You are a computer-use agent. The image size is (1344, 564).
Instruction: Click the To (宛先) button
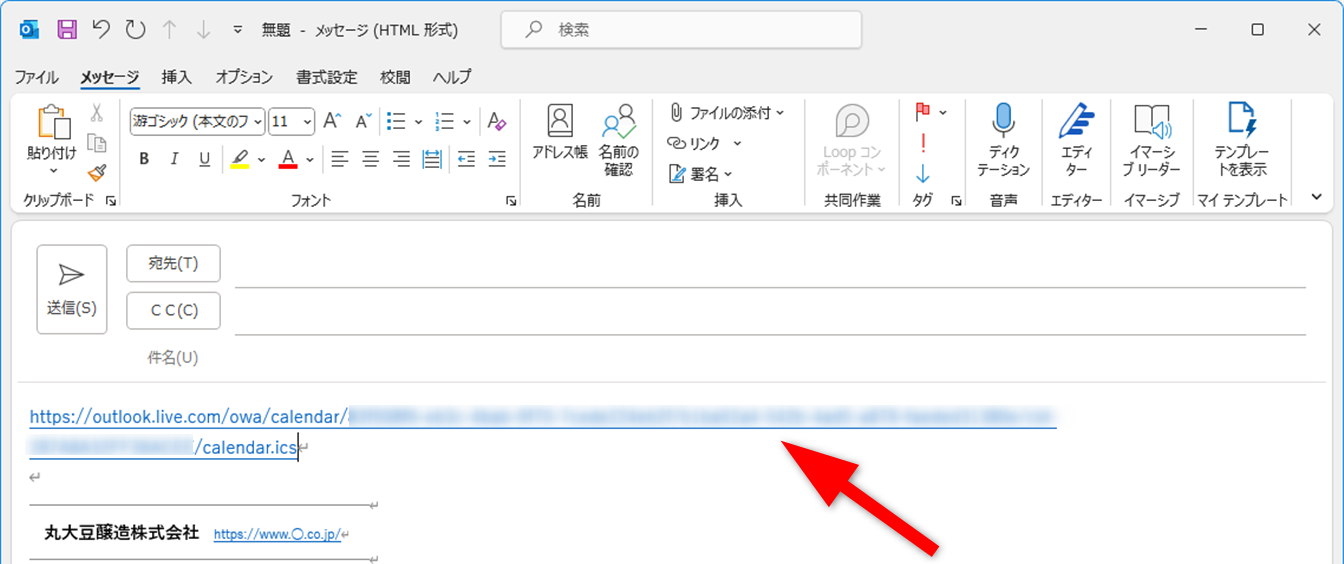(173, 264)
